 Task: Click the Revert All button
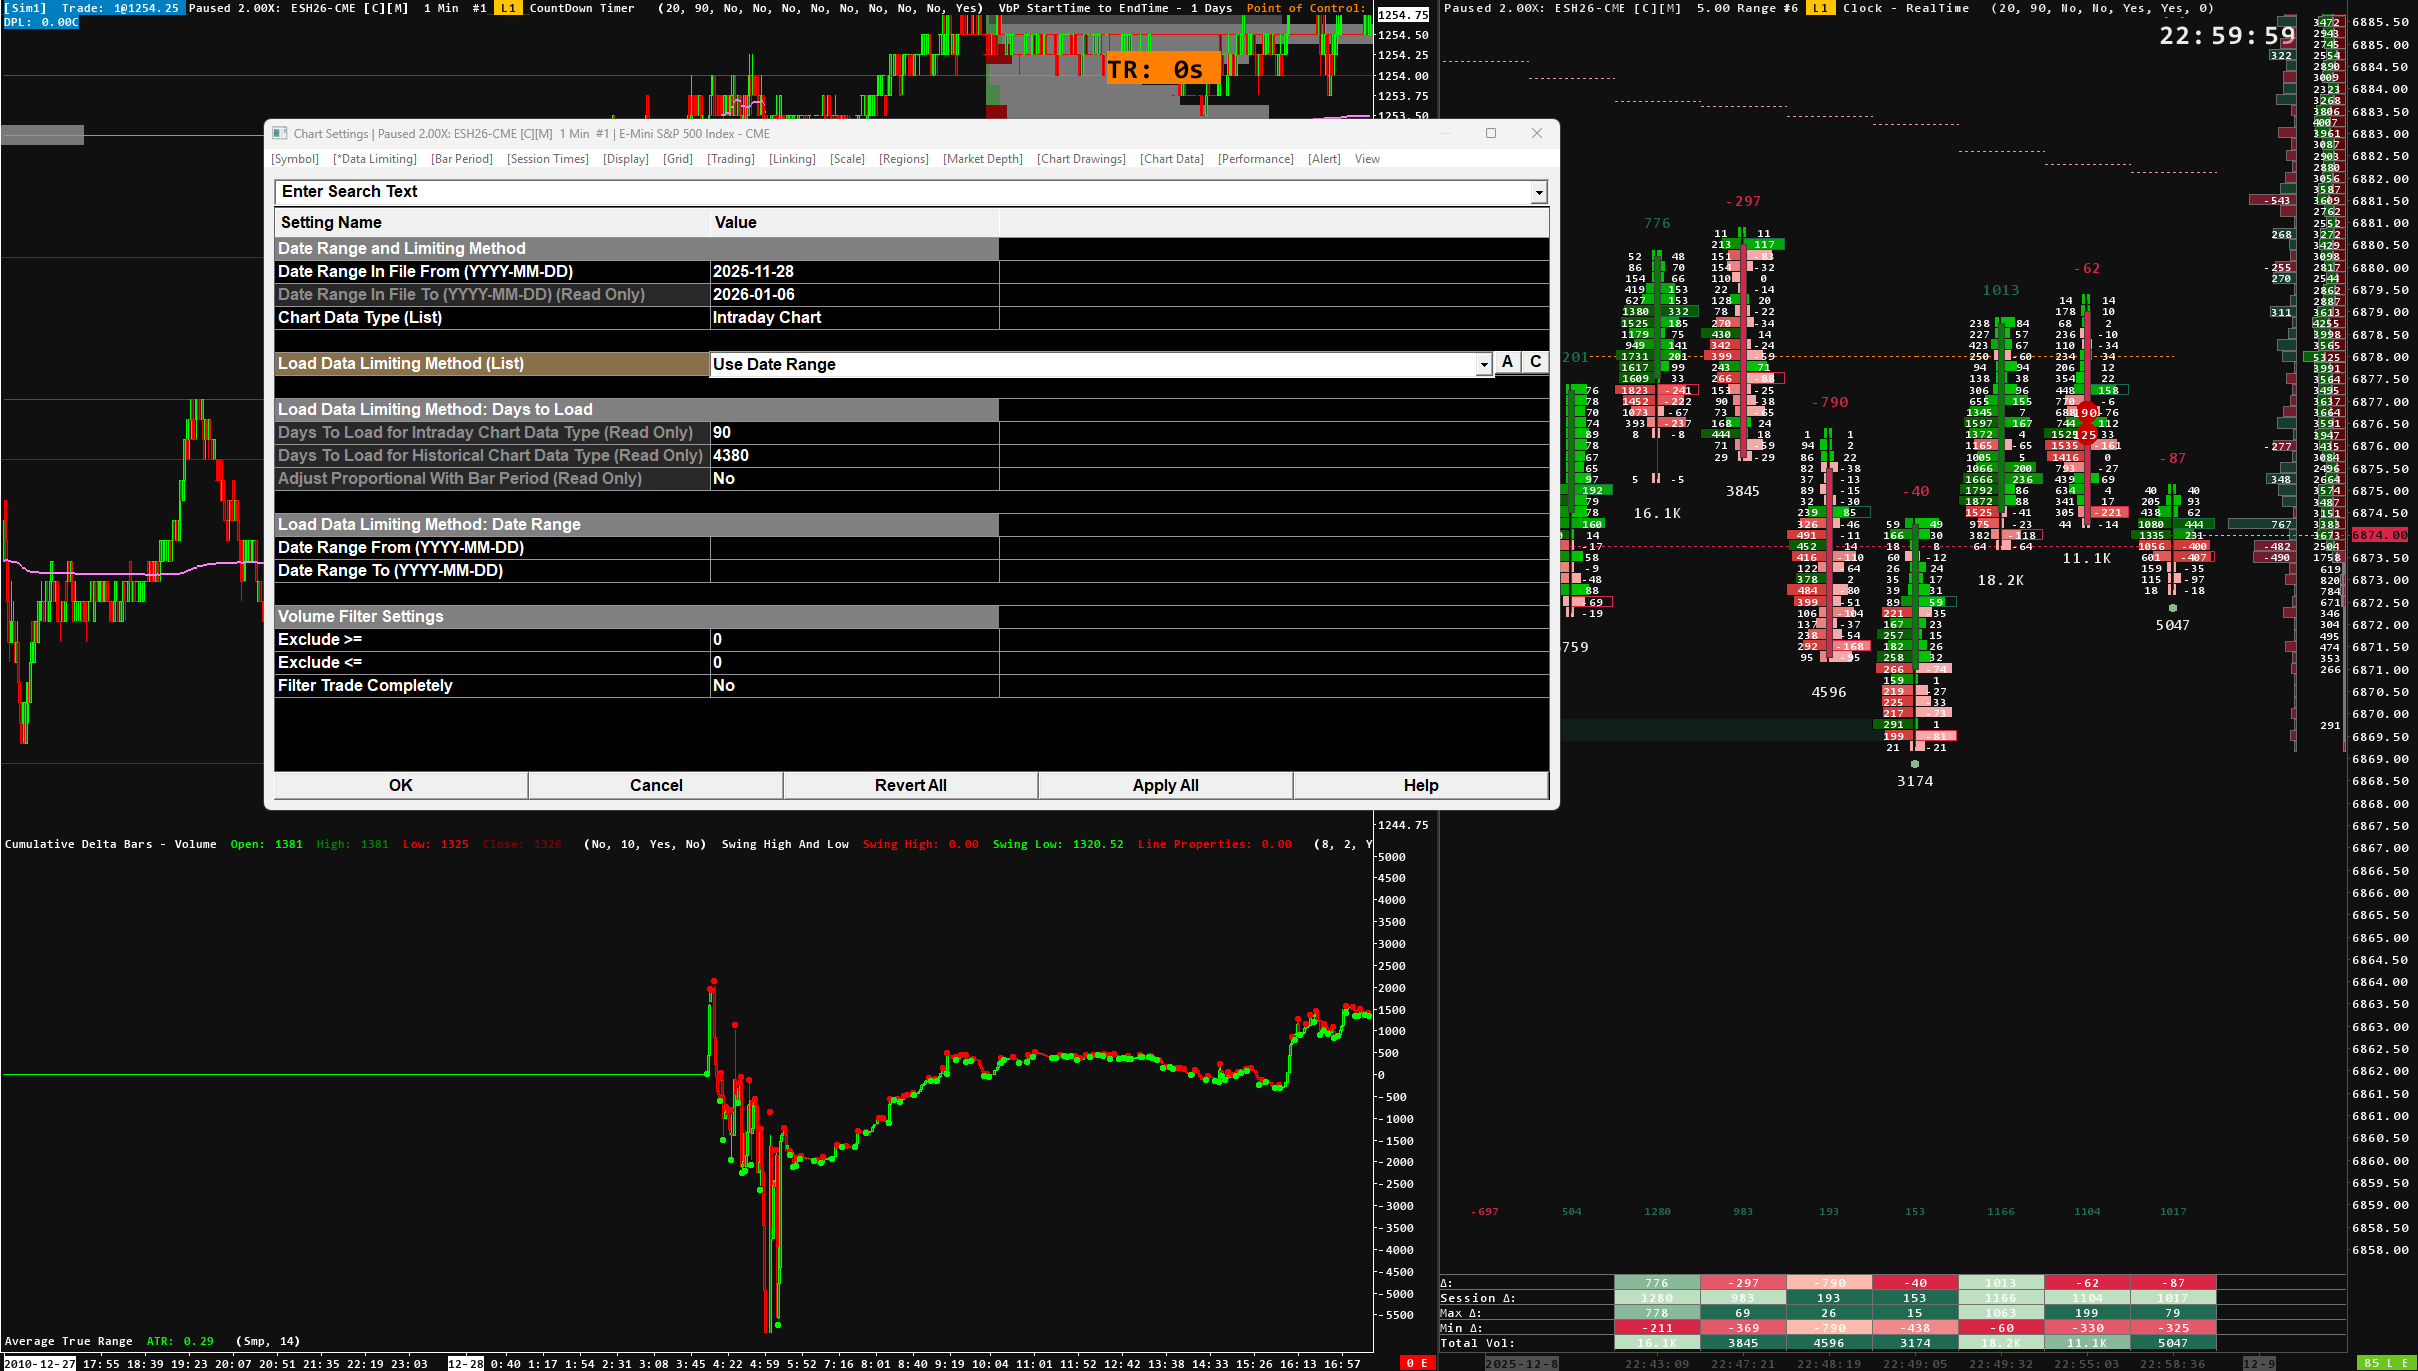point(910,786)
